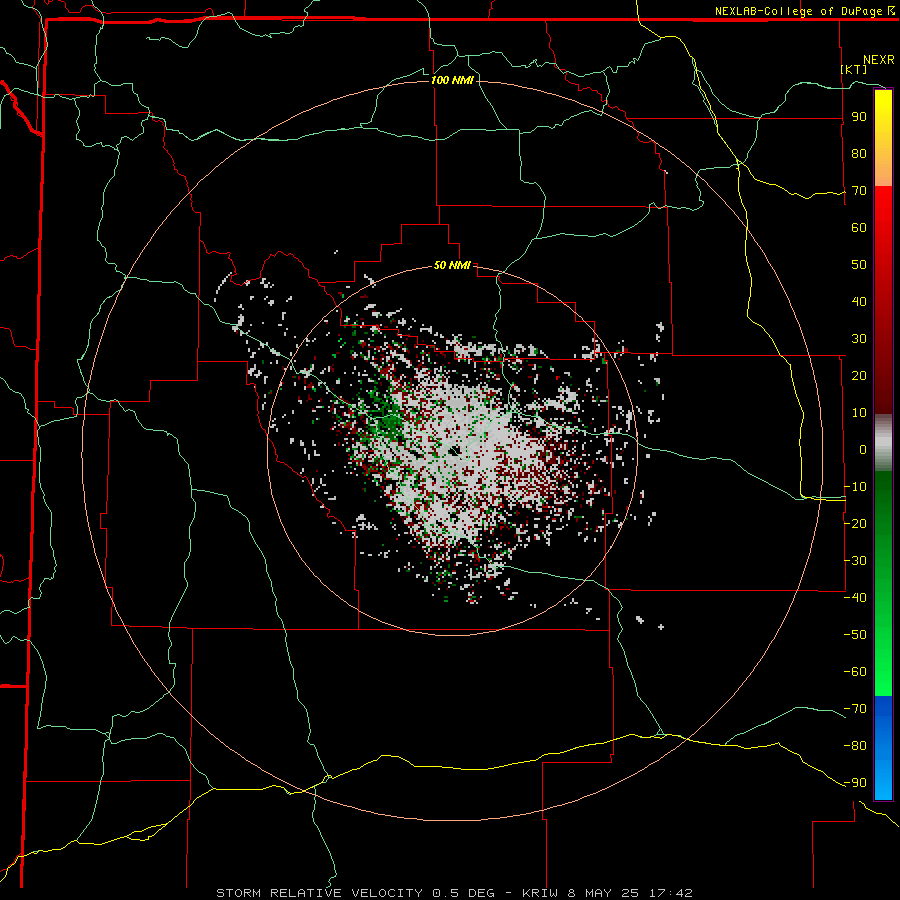The image size is (900, 900).
Task: Click the KRIW 8 MAY 25 17:42 timestamp
Action: pos(607,893)
